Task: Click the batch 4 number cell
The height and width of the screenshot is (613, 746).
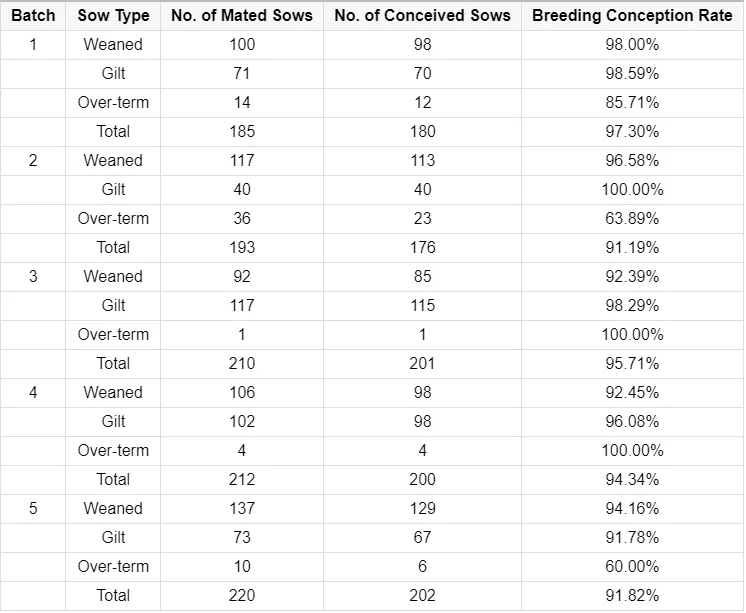Action: pos(33,393)
